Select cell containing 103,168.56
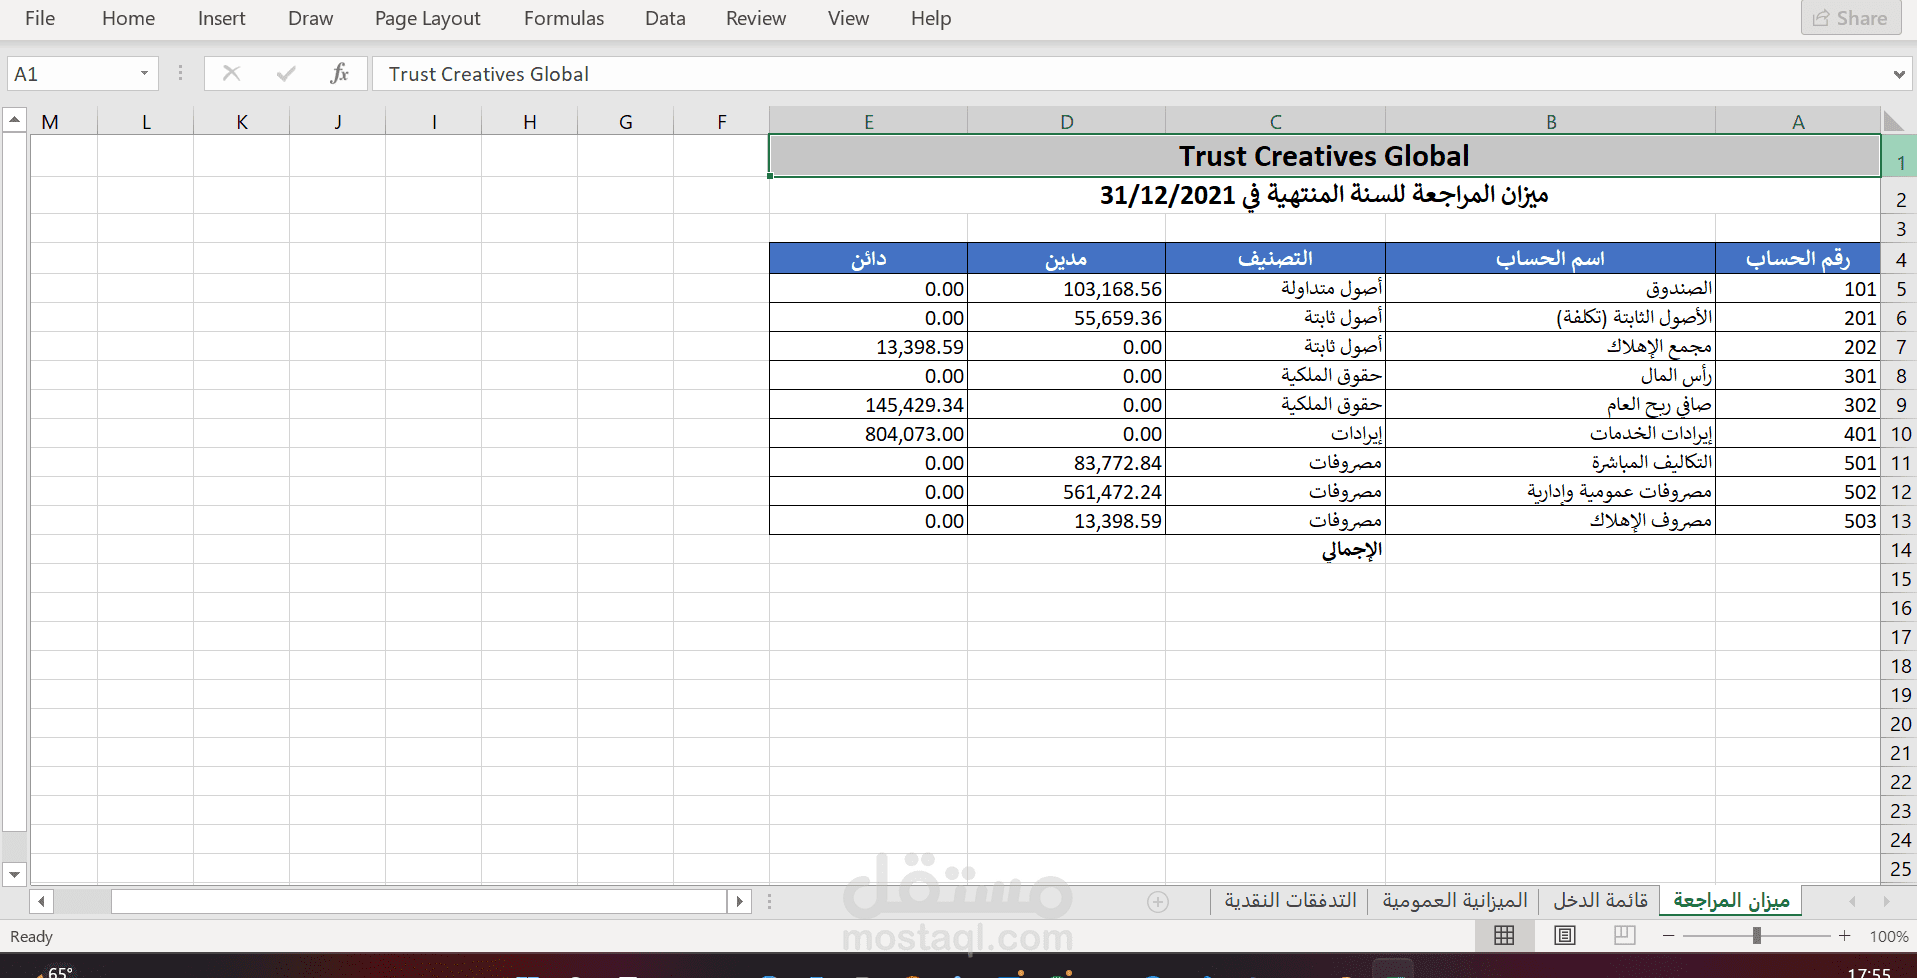This screenshot has width=1917, height=978. coord(1067,289)
